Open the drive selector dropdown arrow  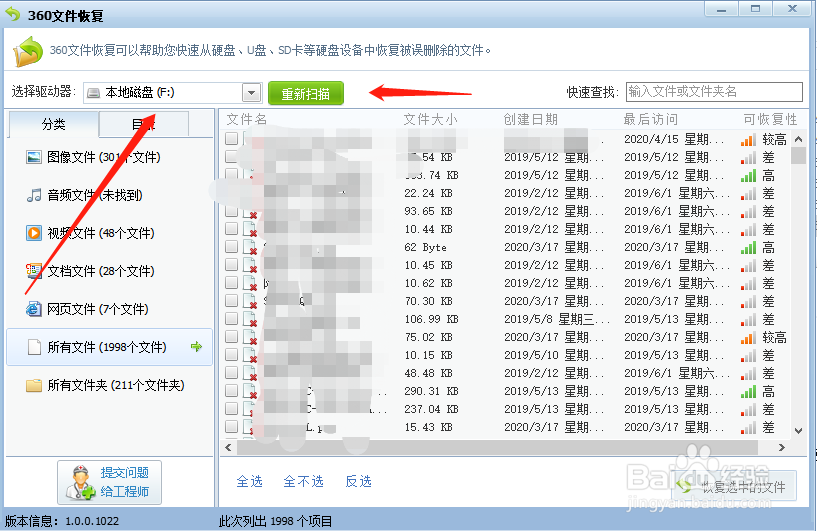[x=252, y=93]
